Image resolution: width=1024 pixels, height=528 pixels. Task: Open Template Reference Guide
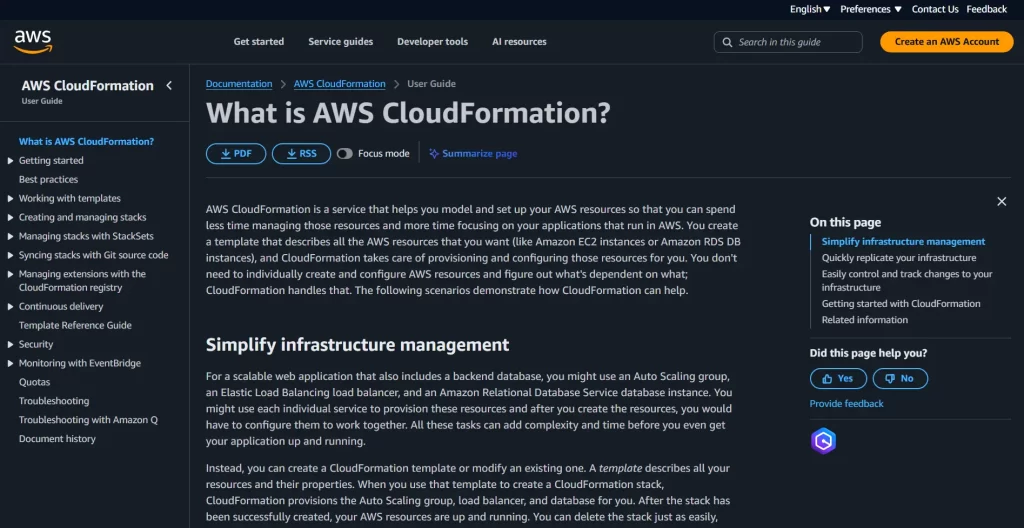pyautogui.click(x=75, y=325)
